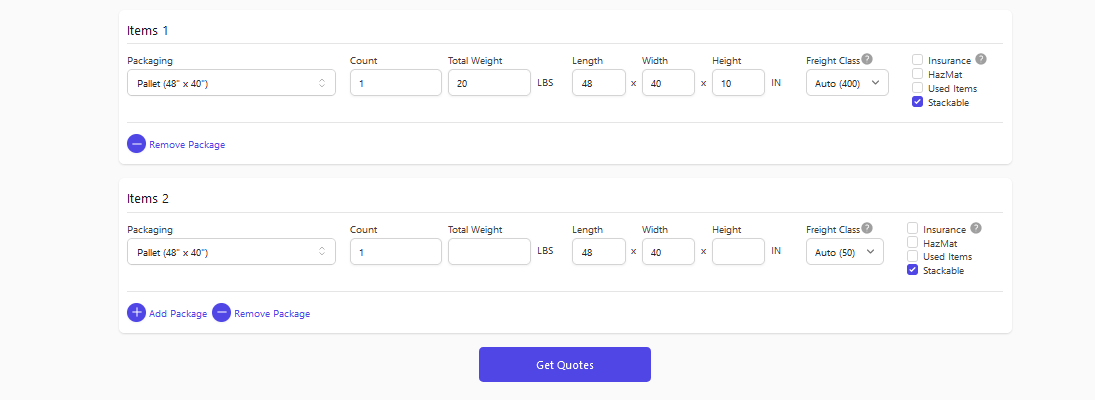Open Packaging dropdown in Items 1
The width and height of the screenshot is (1095, 400).
231,82
